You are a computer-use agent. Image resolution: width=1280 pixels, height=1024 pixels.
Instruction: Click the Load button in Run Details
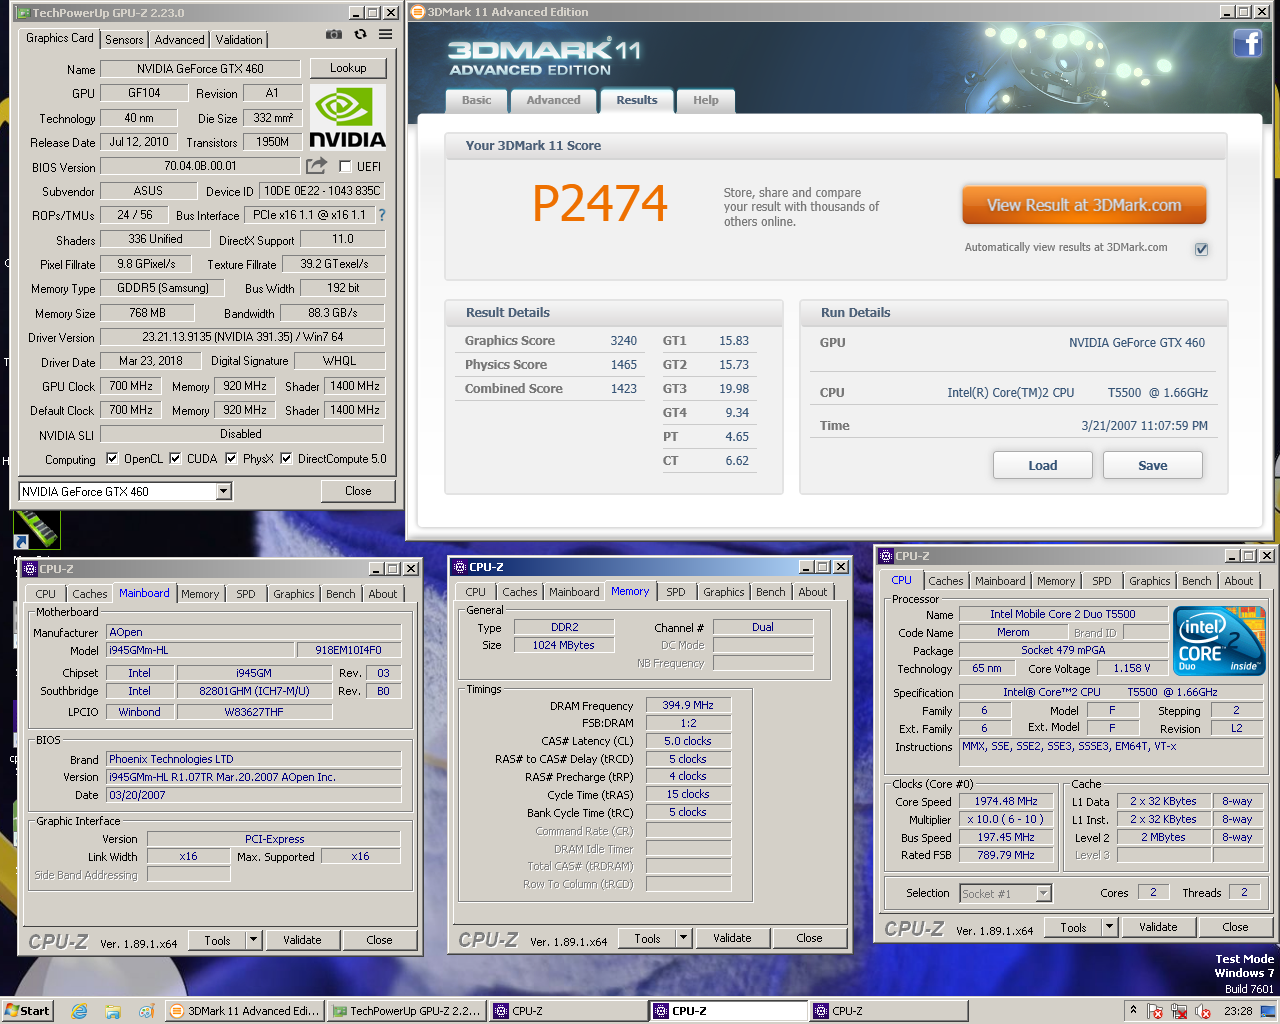point(1043,465)
